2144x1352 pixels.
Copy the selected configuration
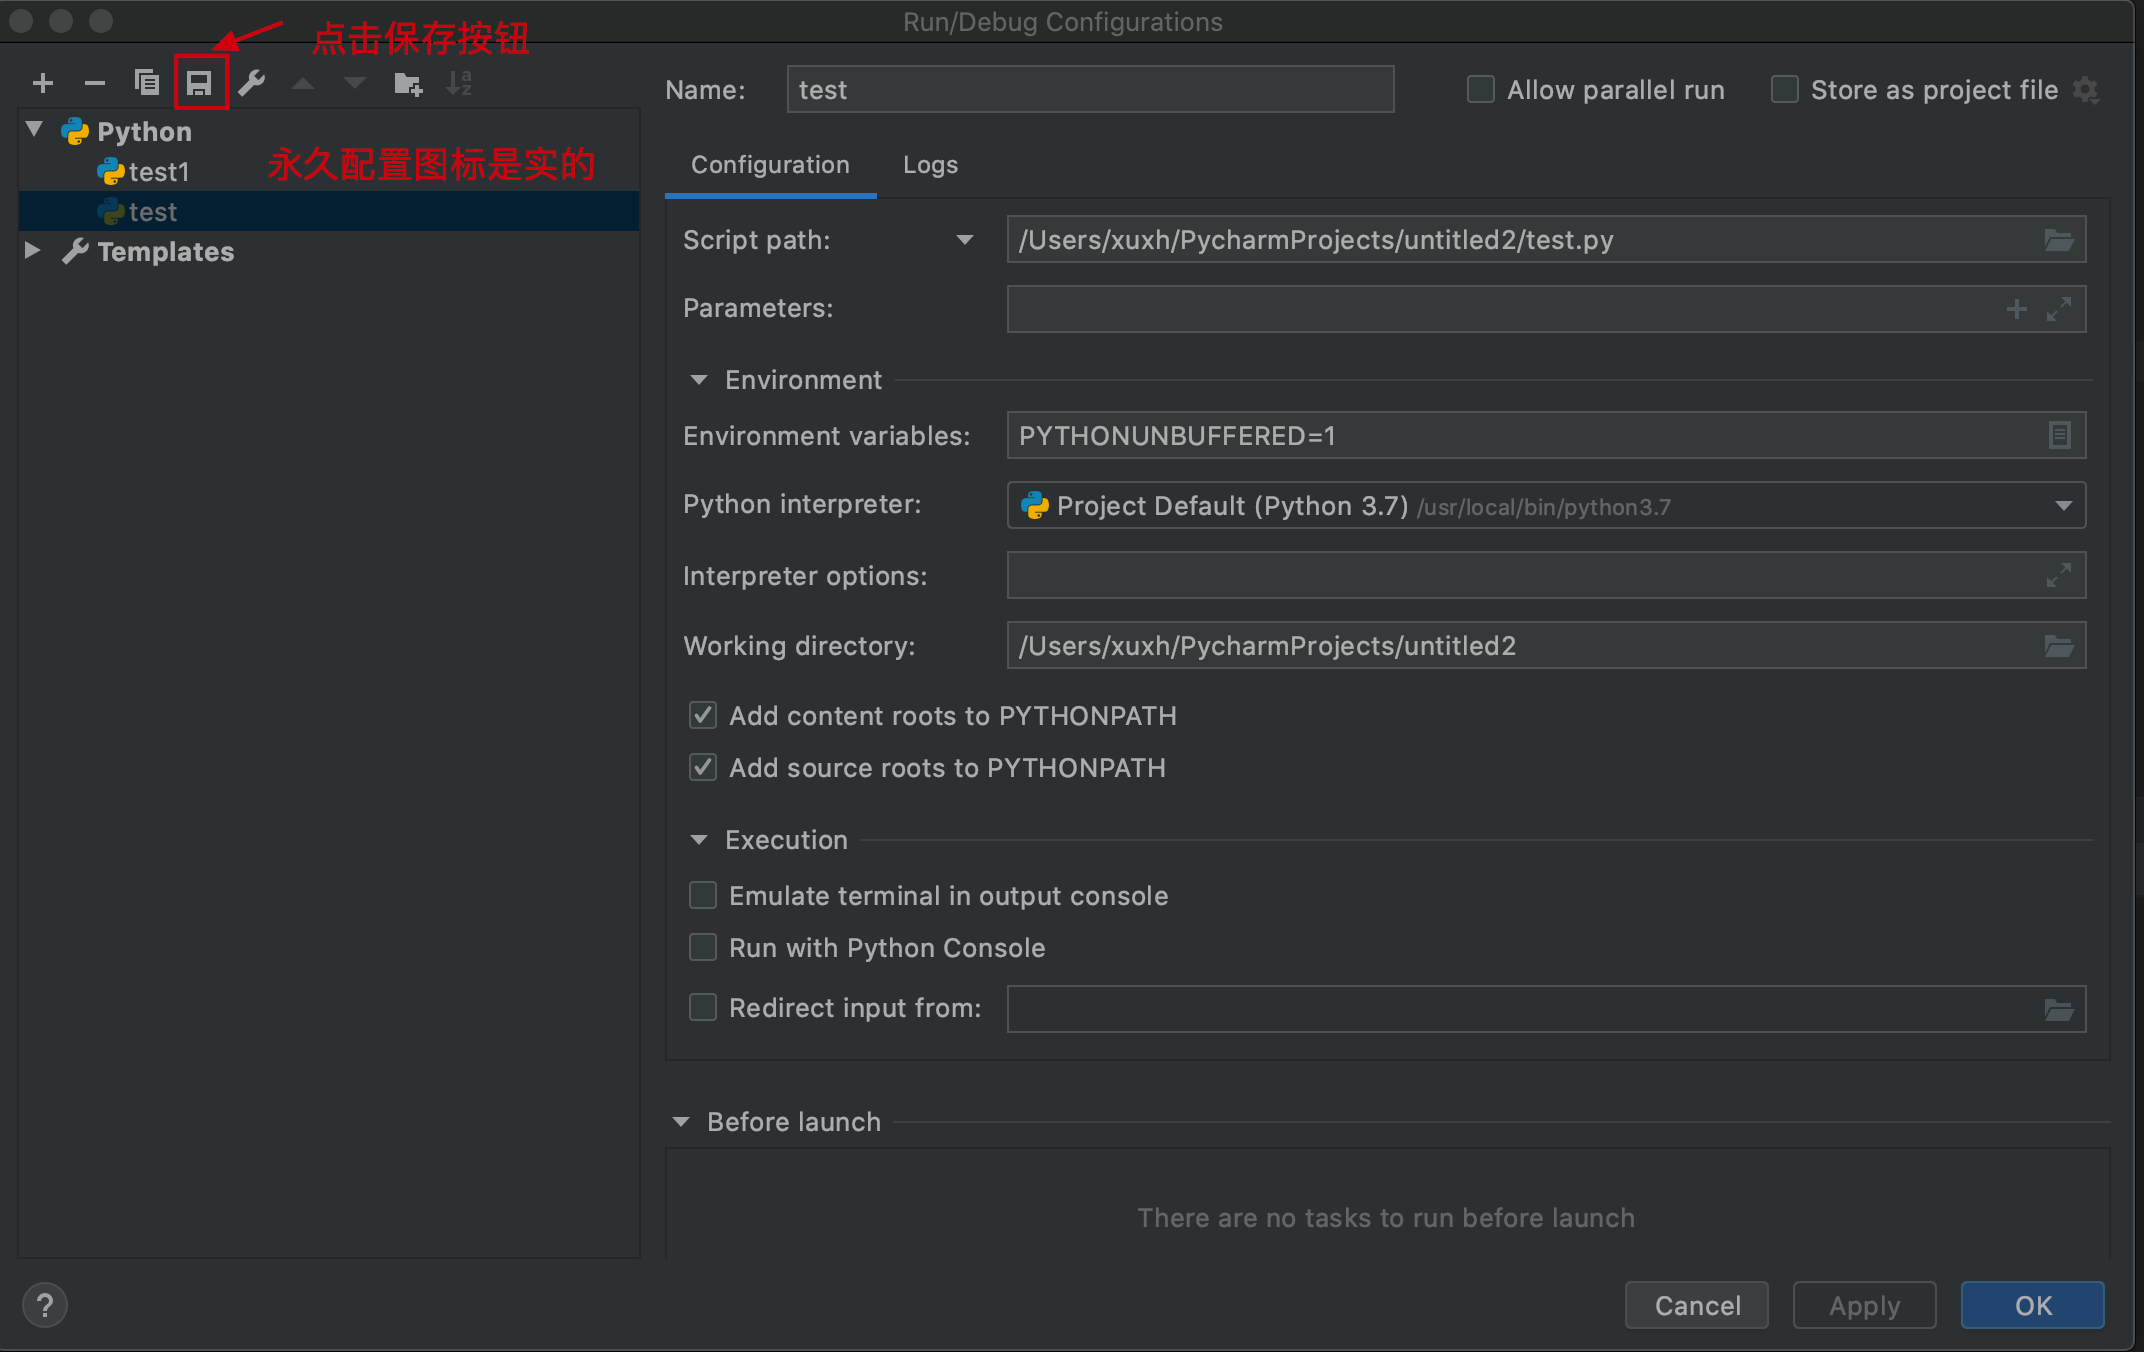point(147,83)
